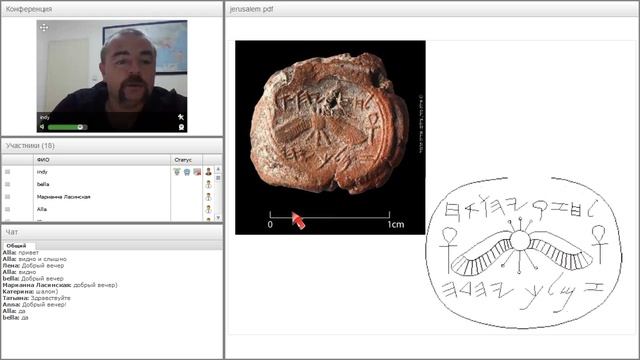This screenshot has height=360, width=640.
Task: Adjust the green volume slider under the video
Action: 67,127
